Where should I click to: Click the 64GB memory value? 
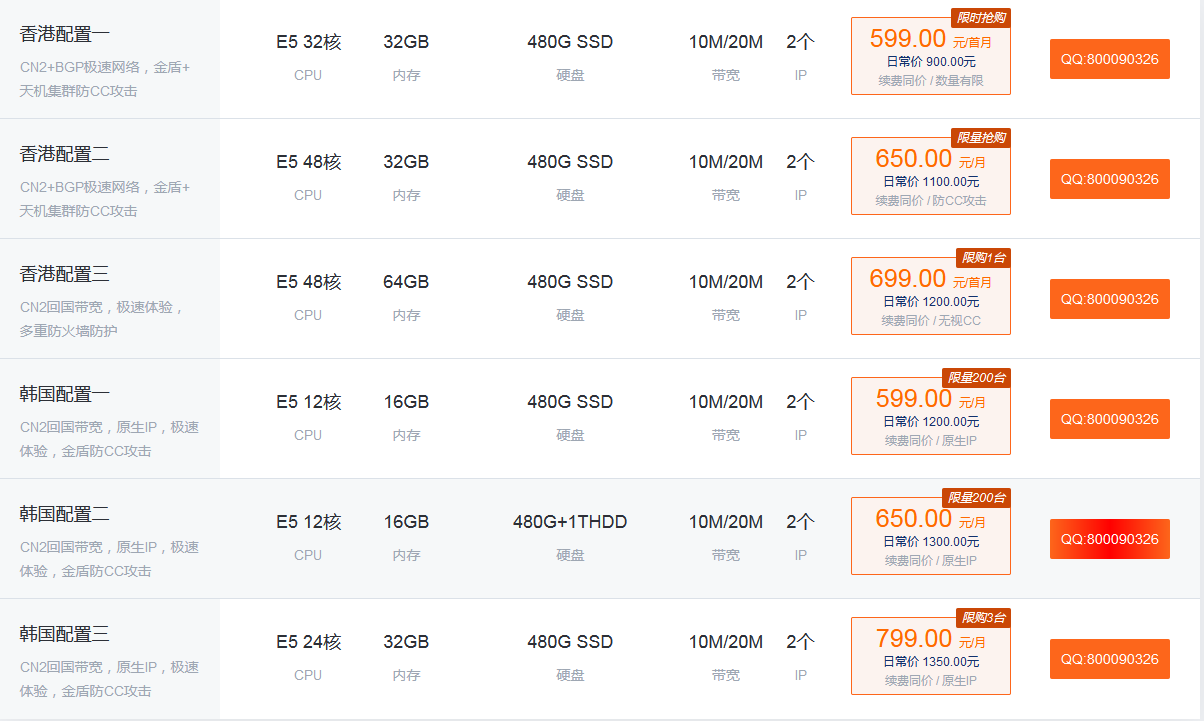coord(406,282)
